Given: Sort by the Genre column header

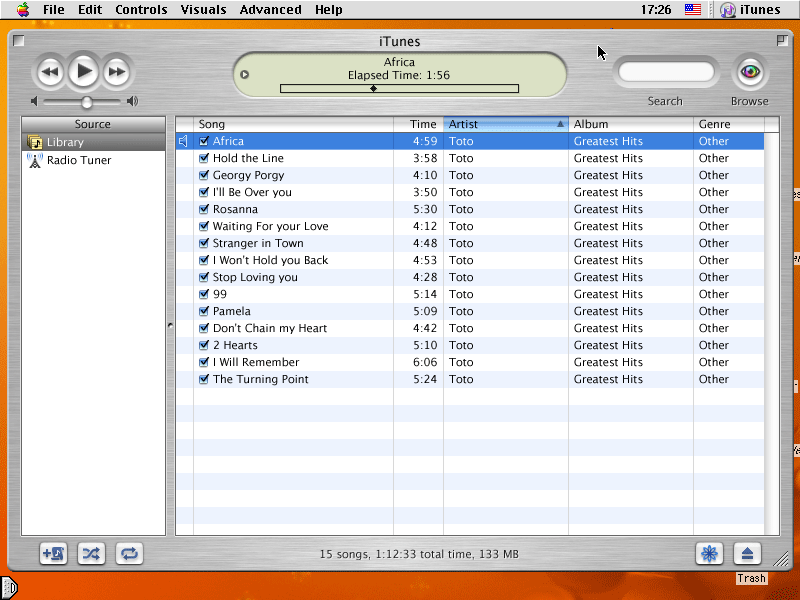Looking at the screenshot, I should click(729, 124).
